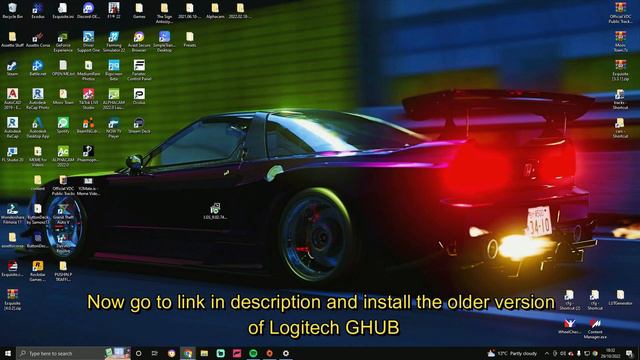This screenshot has height=360, width=640.
Task: Open the Assetto Stuff folder
Action: (12, 40)
